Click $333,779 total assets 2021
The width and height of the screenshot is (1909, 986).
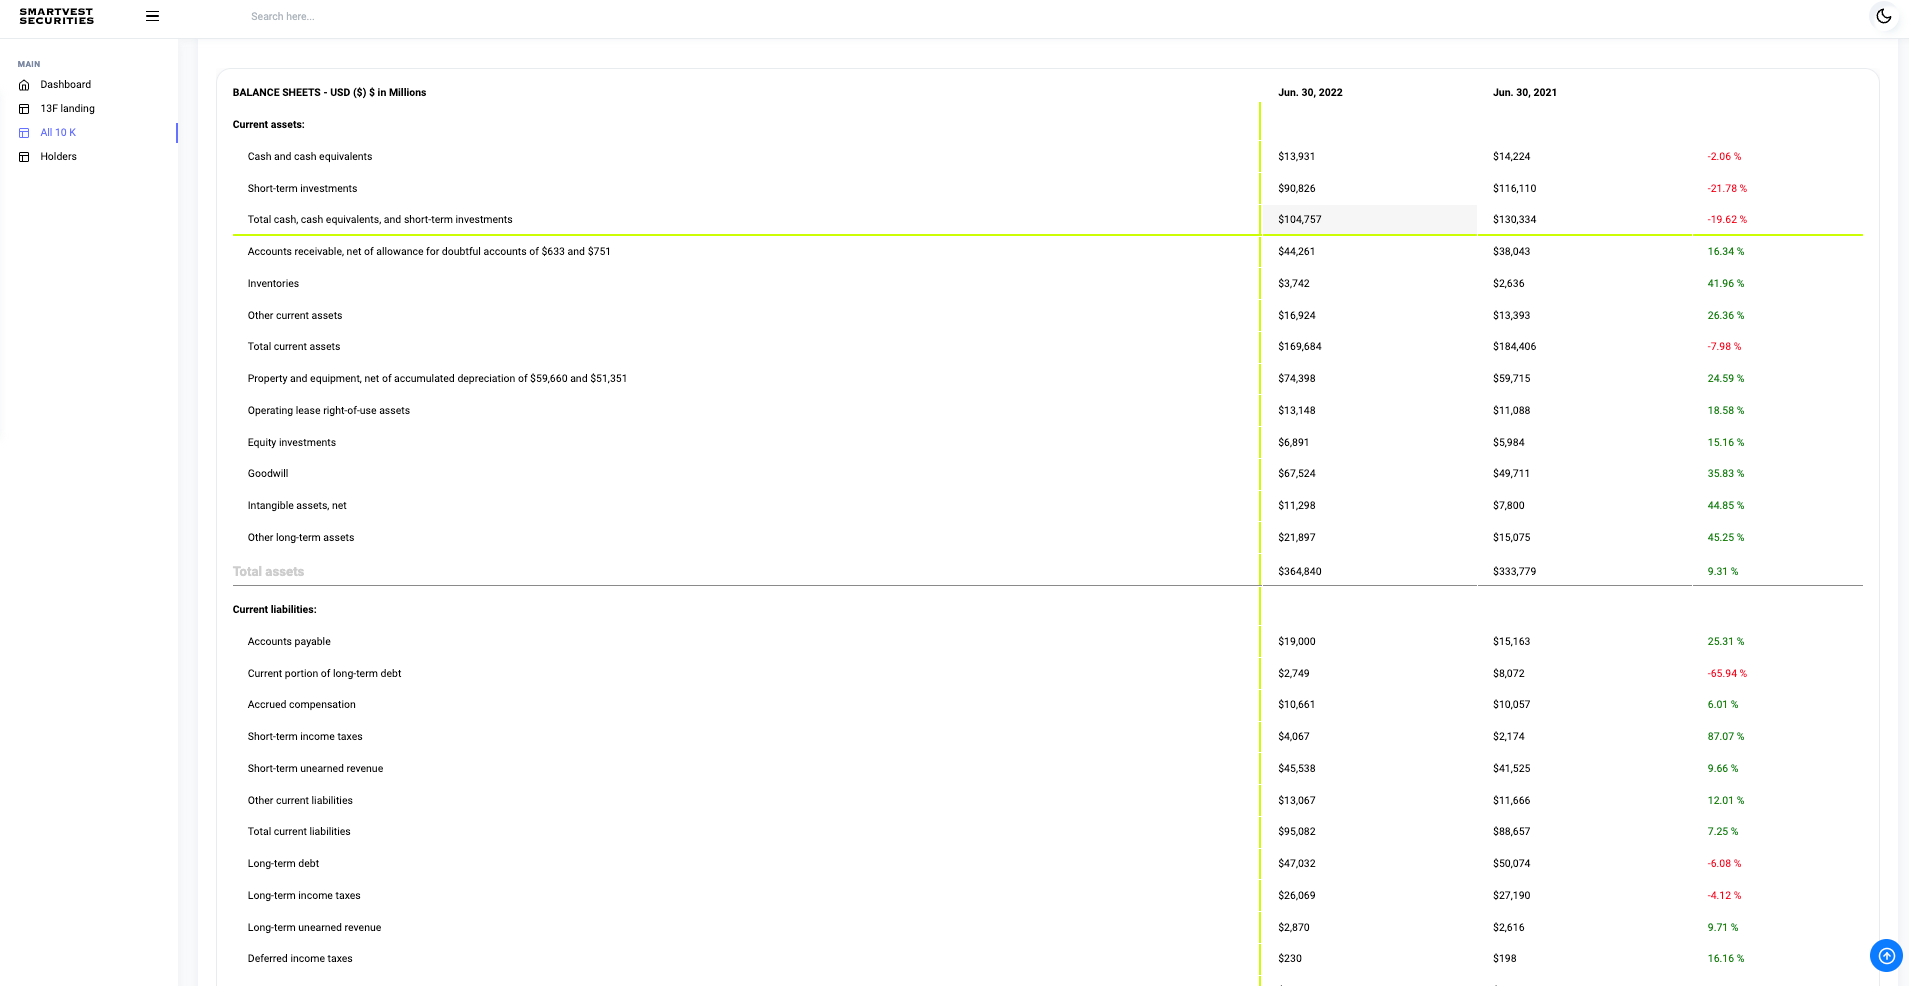1515,572
